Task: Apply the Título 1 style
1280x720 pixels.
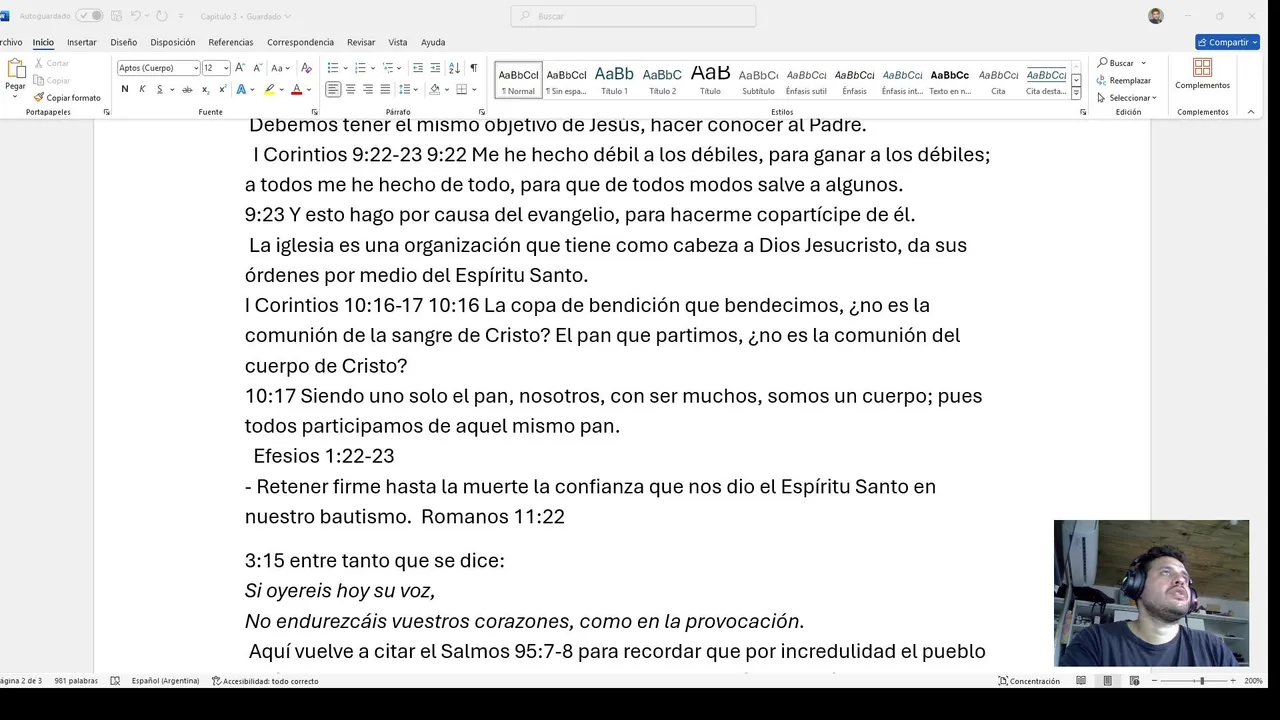Action: click(x=614, y=80)
